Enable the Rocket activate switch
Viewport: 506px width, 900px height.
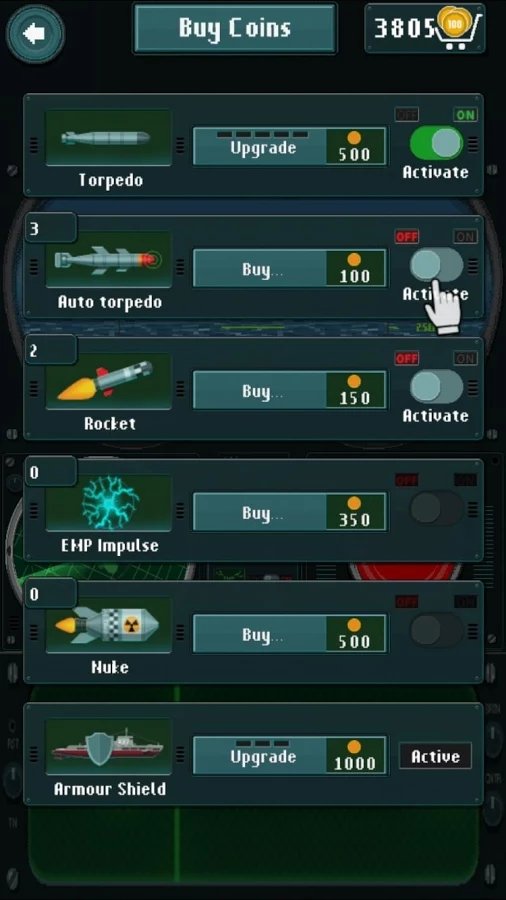(436, 387)
